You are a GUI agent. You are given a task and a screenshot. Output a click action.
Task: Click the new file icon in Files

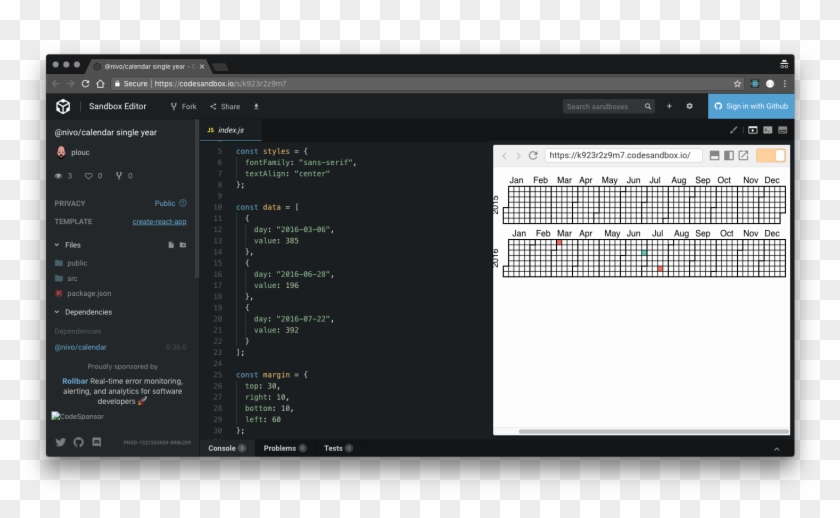click(x=171, y=244)
